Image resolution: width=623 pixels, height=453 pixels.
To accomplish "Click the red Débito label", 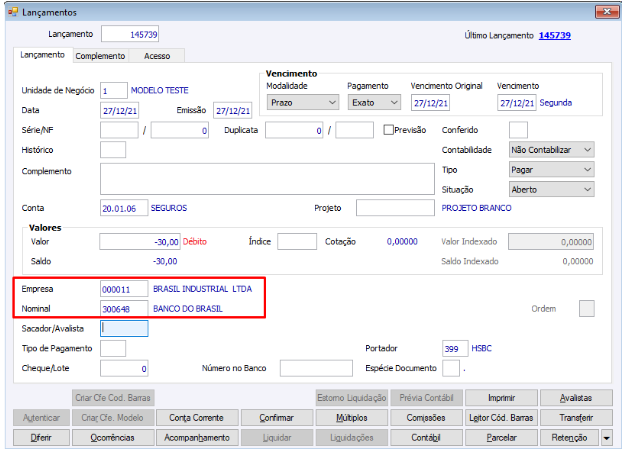I will pyautogui.click(x=195, y=242).
